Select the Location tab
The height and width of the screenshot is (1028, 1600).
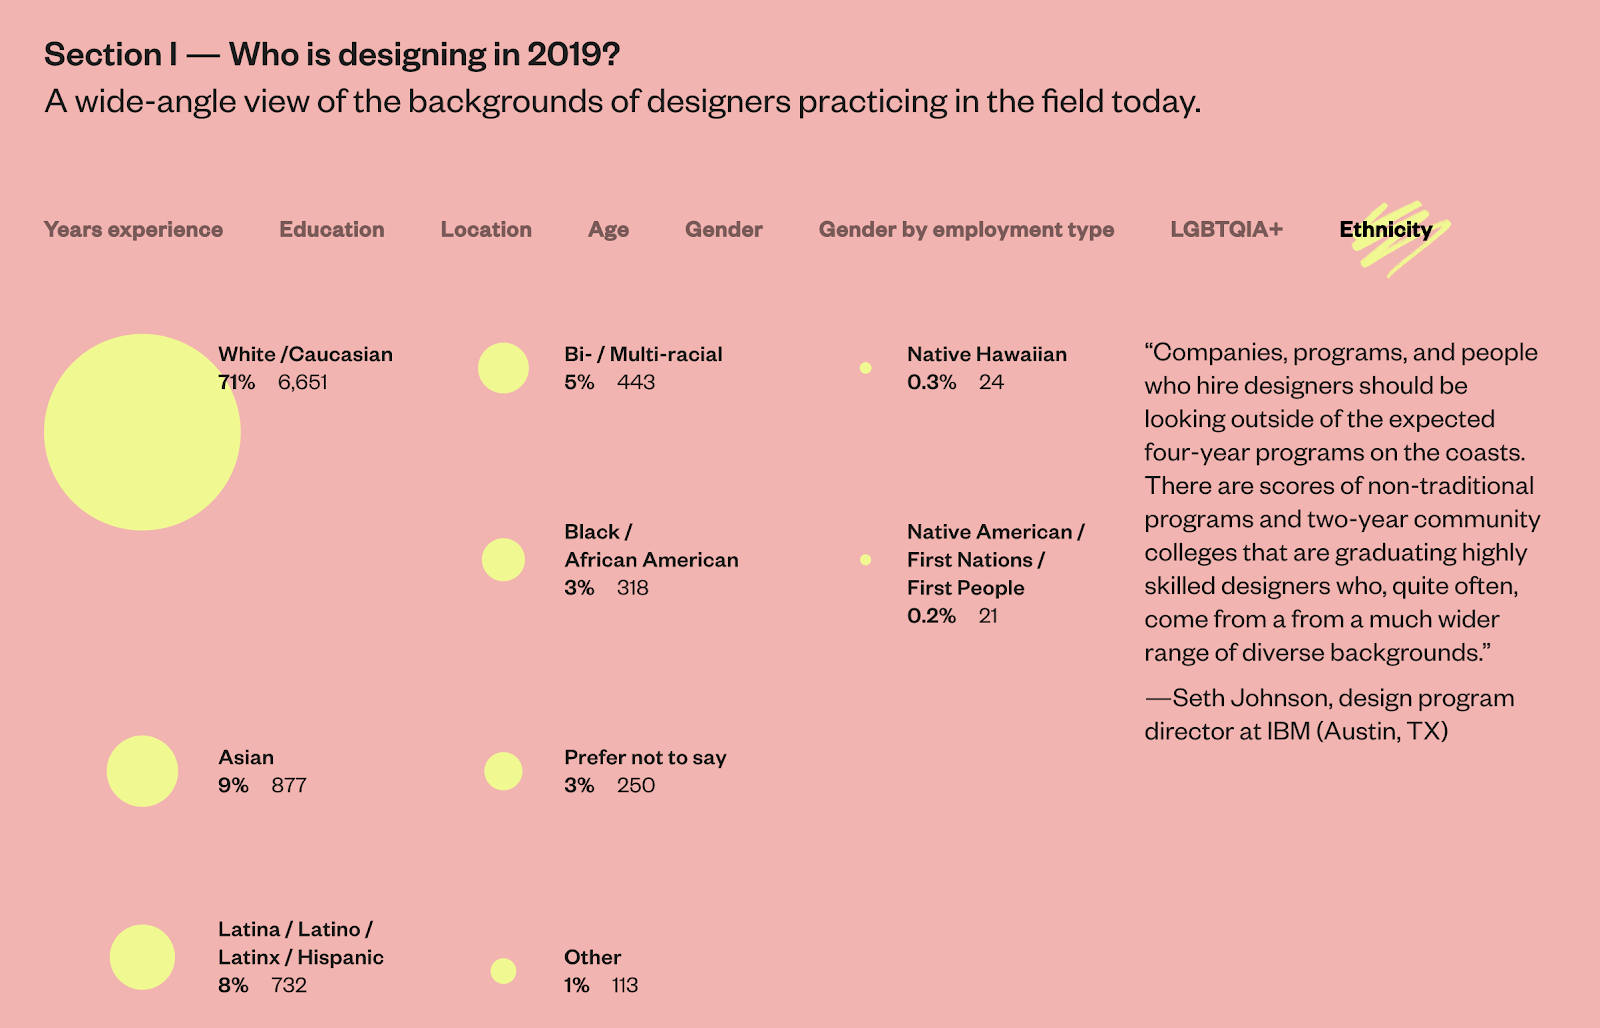click(x=486, y=229)
